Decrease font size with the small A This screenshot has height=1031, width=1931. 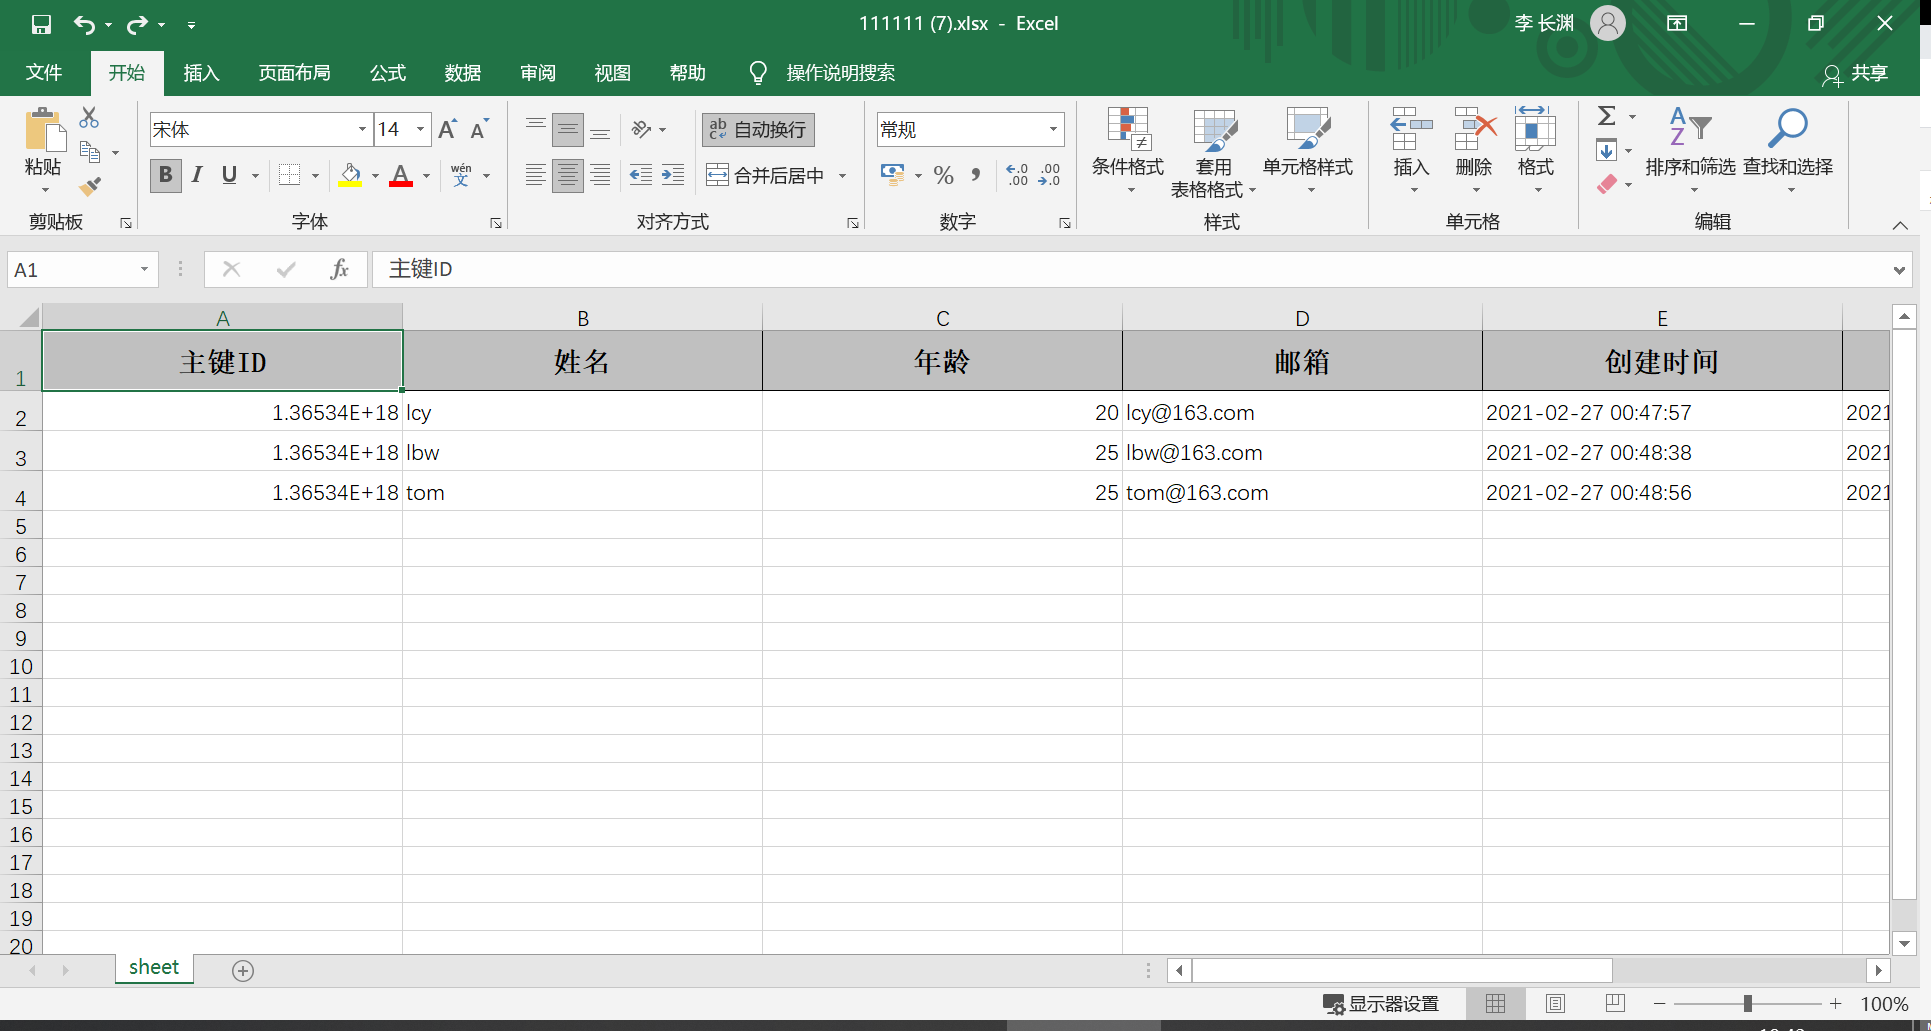tap(479, 129)
